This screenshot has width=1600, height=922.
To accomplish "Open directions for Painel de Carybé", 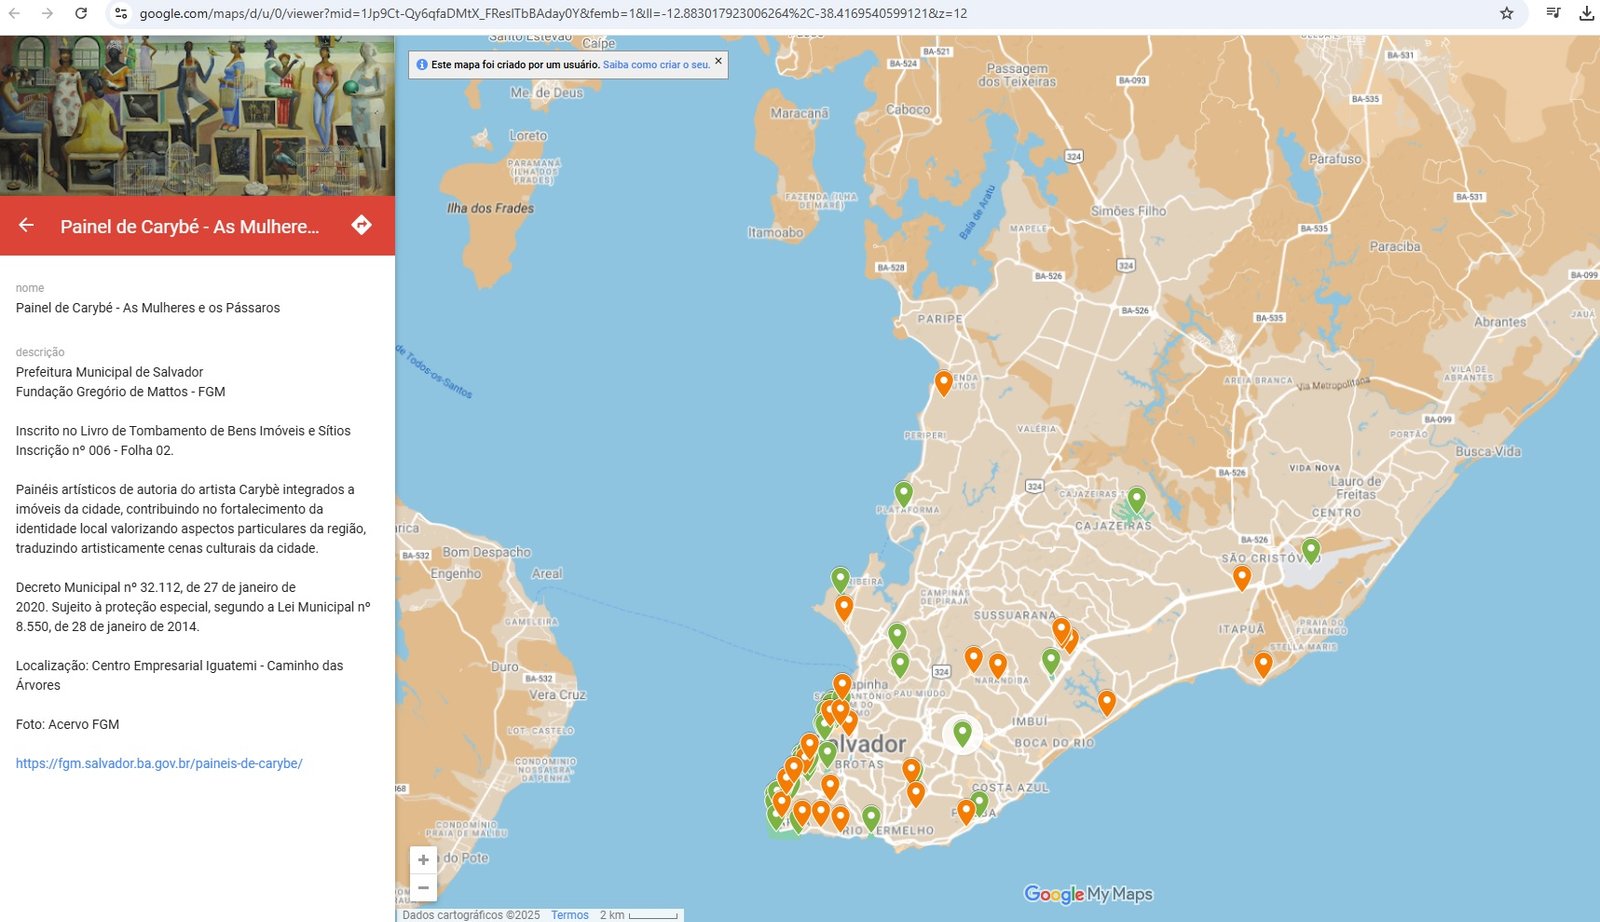I will [361, 226].
